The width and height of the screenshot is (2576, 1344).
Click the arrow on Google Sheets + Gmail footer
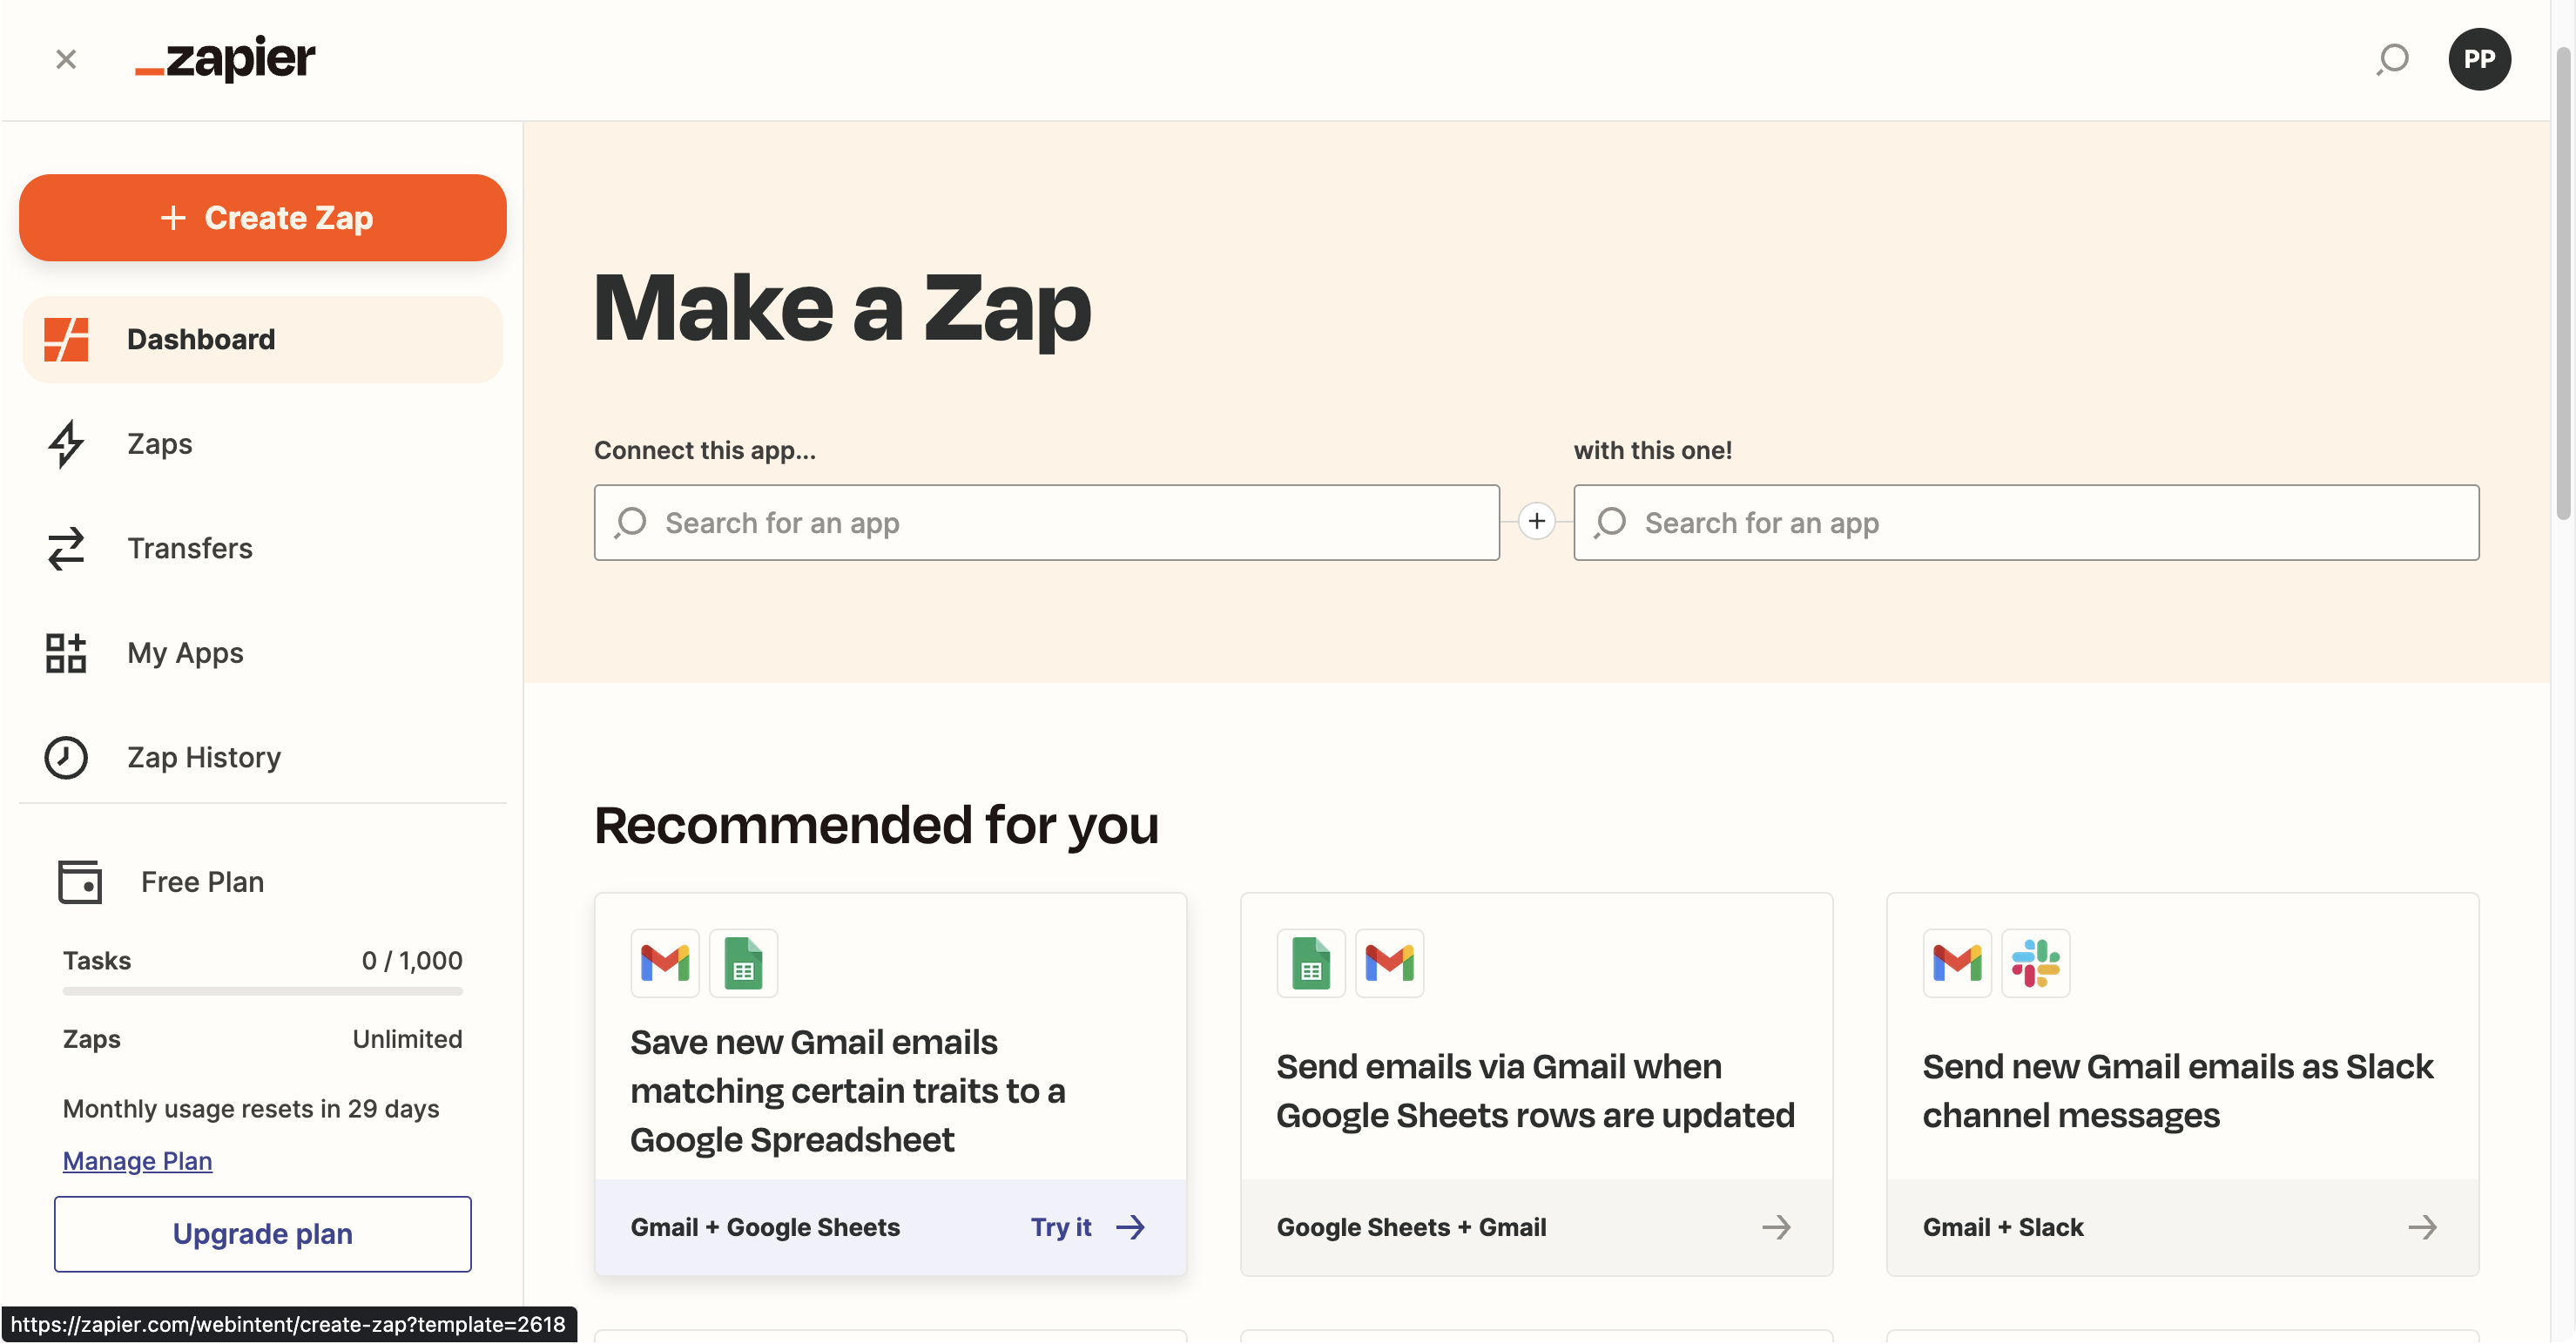[x=1777, y=1228]
